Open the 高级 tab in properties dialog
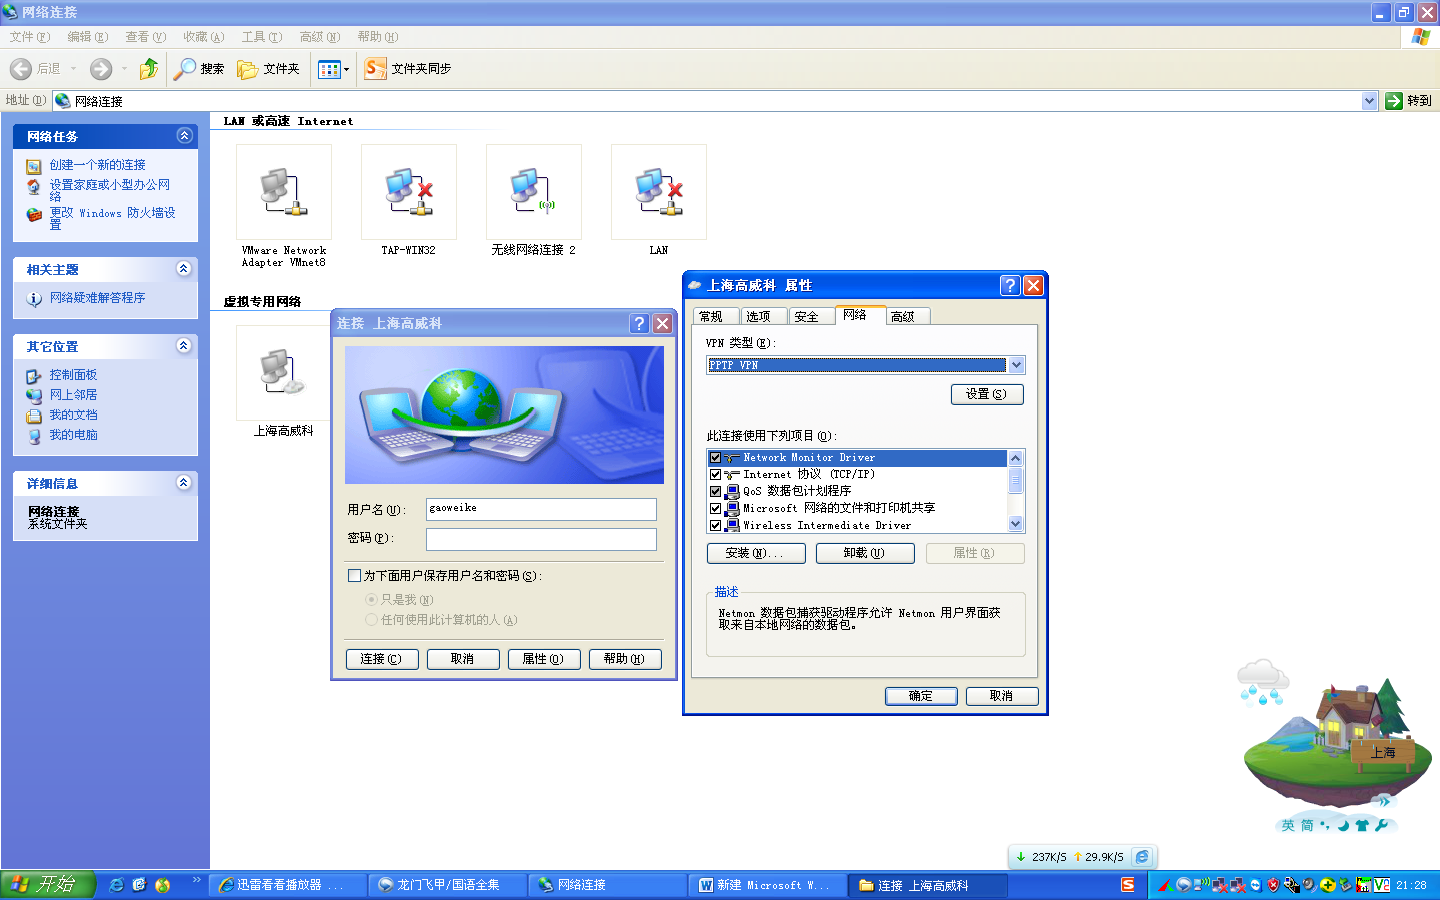The width and height of the screenshot is (1440, 900). click(x=903, y=316)
